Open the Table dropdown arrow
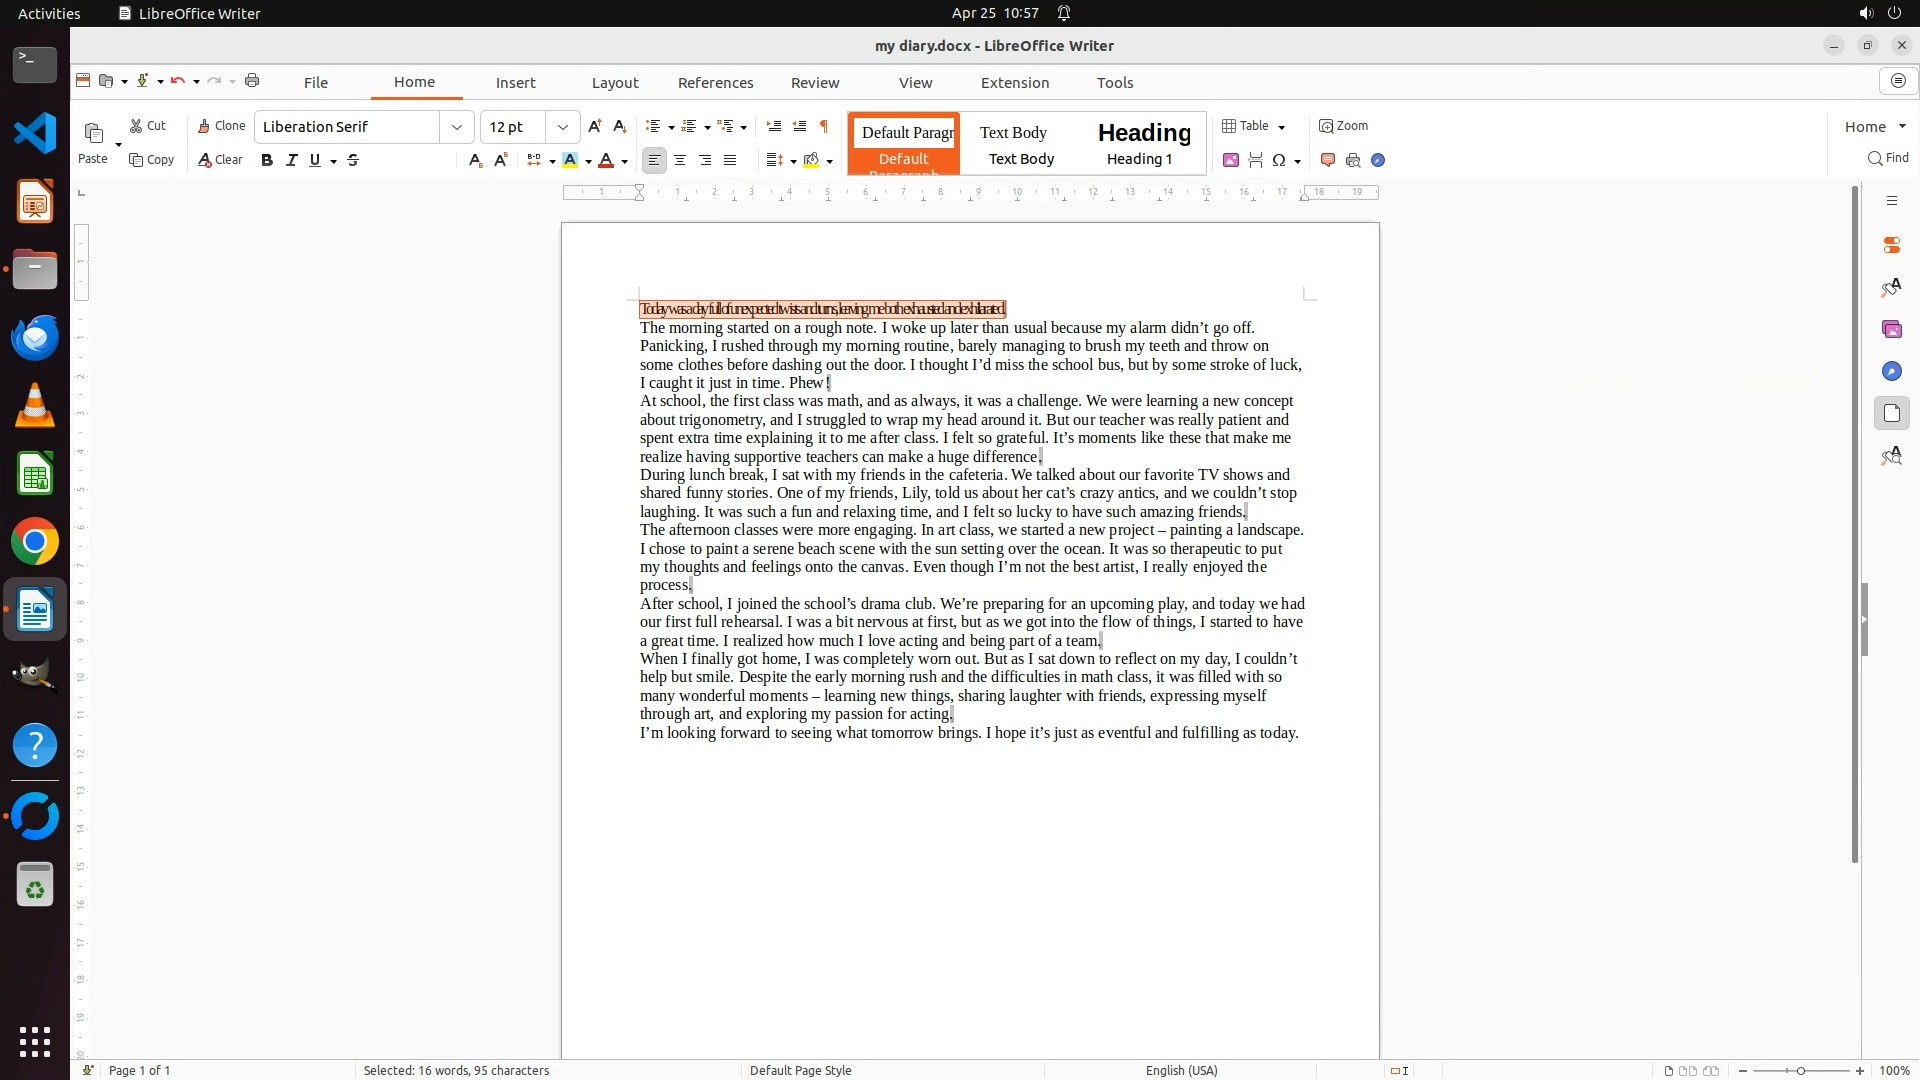 (x=1281, y=127)
